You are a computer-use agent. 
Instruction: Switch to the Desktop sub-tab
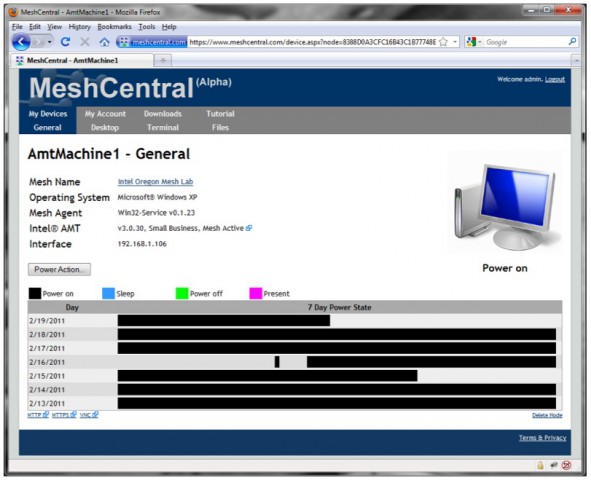click(x=105, y=127)
